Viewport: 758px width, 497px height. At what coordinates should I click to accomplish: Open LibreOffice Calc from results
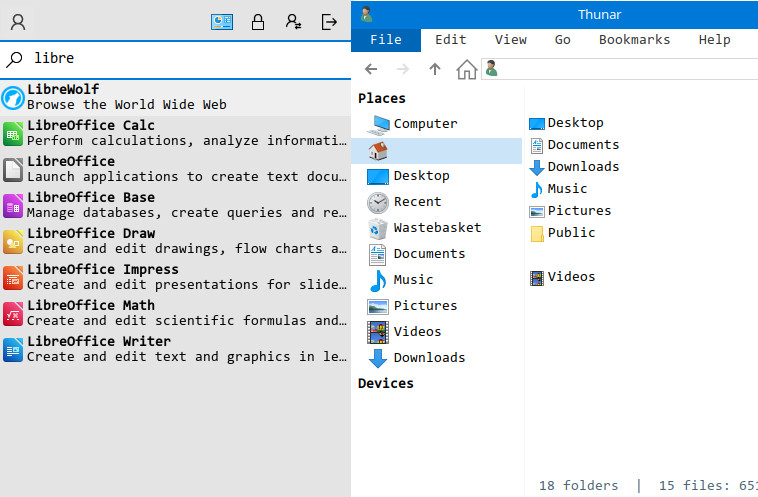coord(175,133)
